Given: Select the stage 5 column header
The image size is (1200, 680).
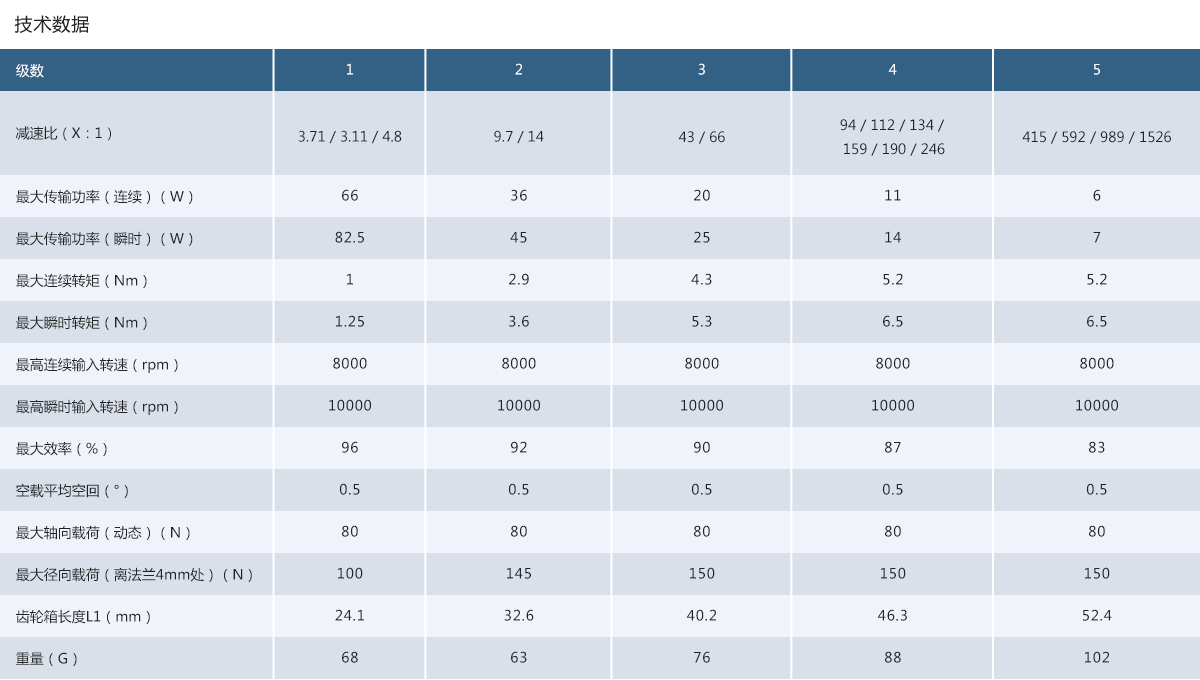Looking at the screenshot, I should 1096,70.
